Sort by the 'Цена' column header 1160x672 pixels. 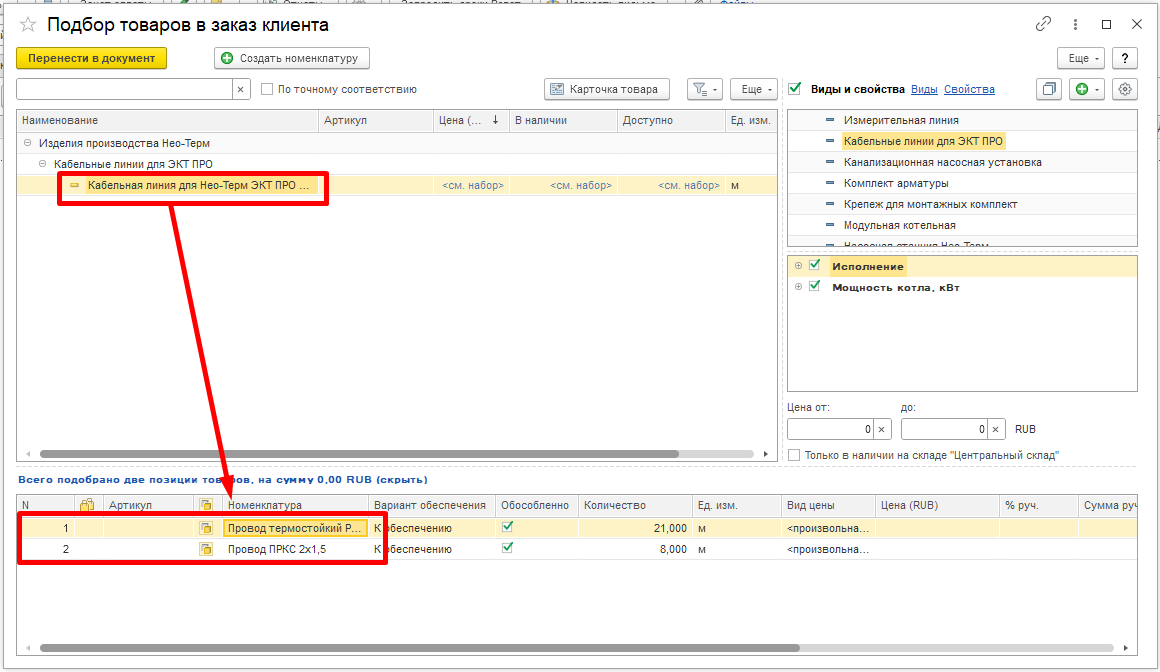(x=471, y=121)
